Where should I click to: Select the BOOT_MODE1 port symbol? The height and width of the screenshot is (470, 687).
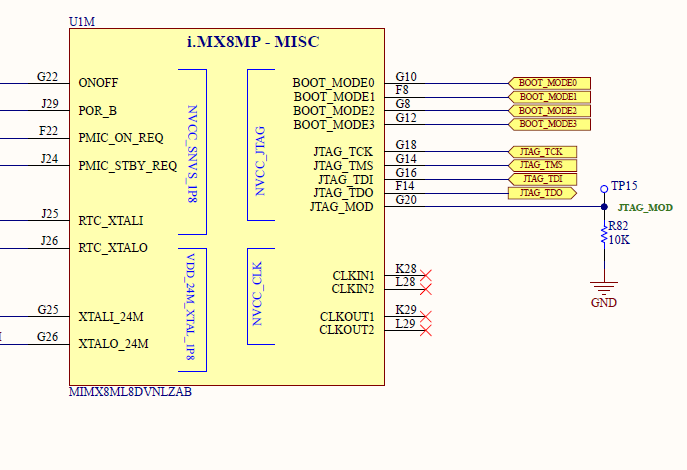549,97
